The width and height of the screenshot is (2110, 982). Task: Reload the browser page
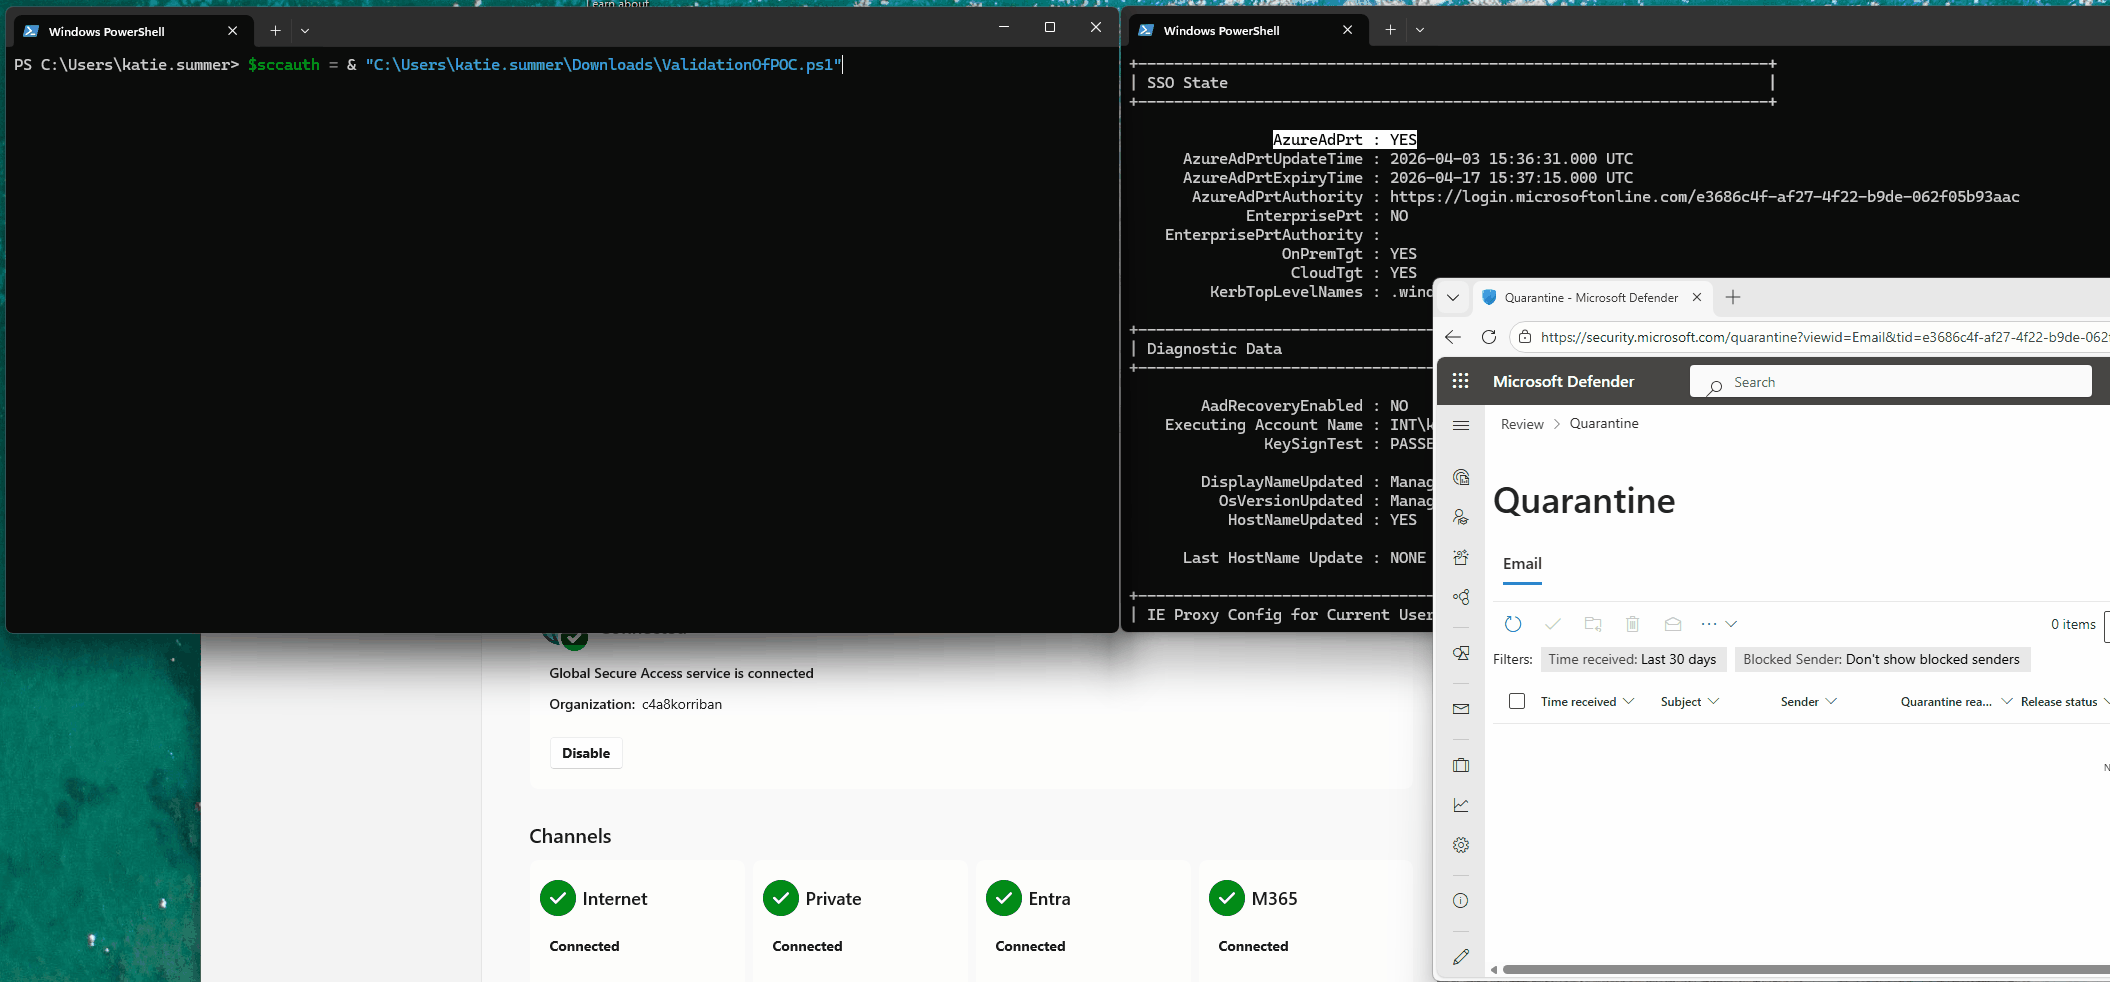tap(1488, 337)
